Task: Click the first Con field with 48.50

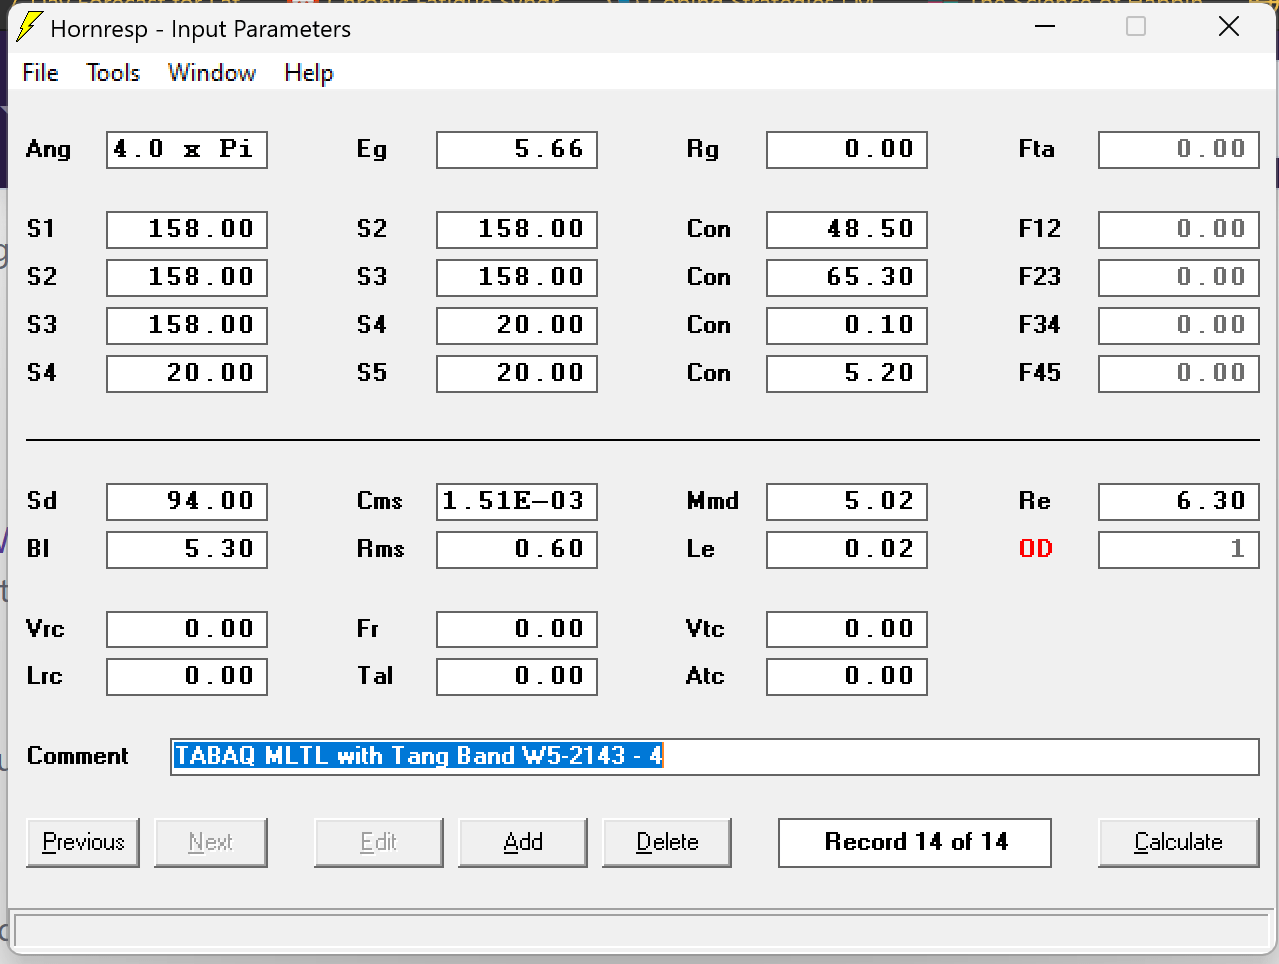Action: point(847,229)
